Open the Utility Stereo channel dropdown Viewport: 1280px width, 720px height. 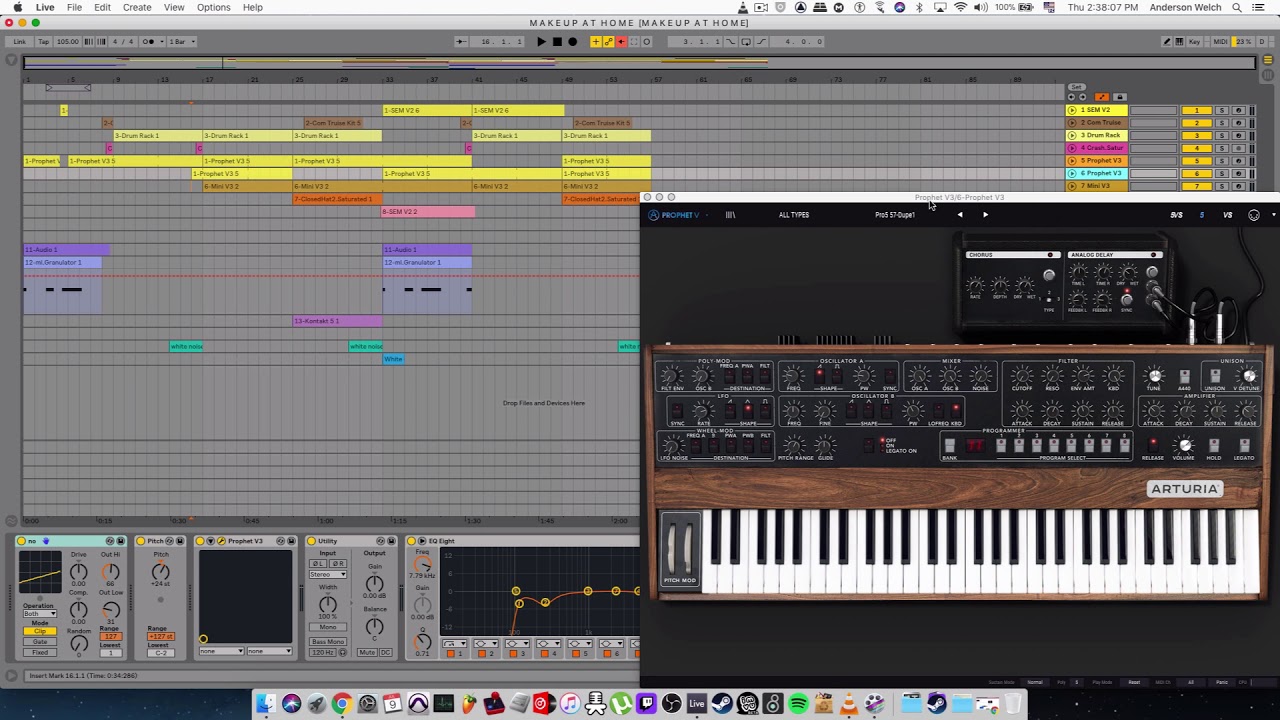click(x=328, y=574)
